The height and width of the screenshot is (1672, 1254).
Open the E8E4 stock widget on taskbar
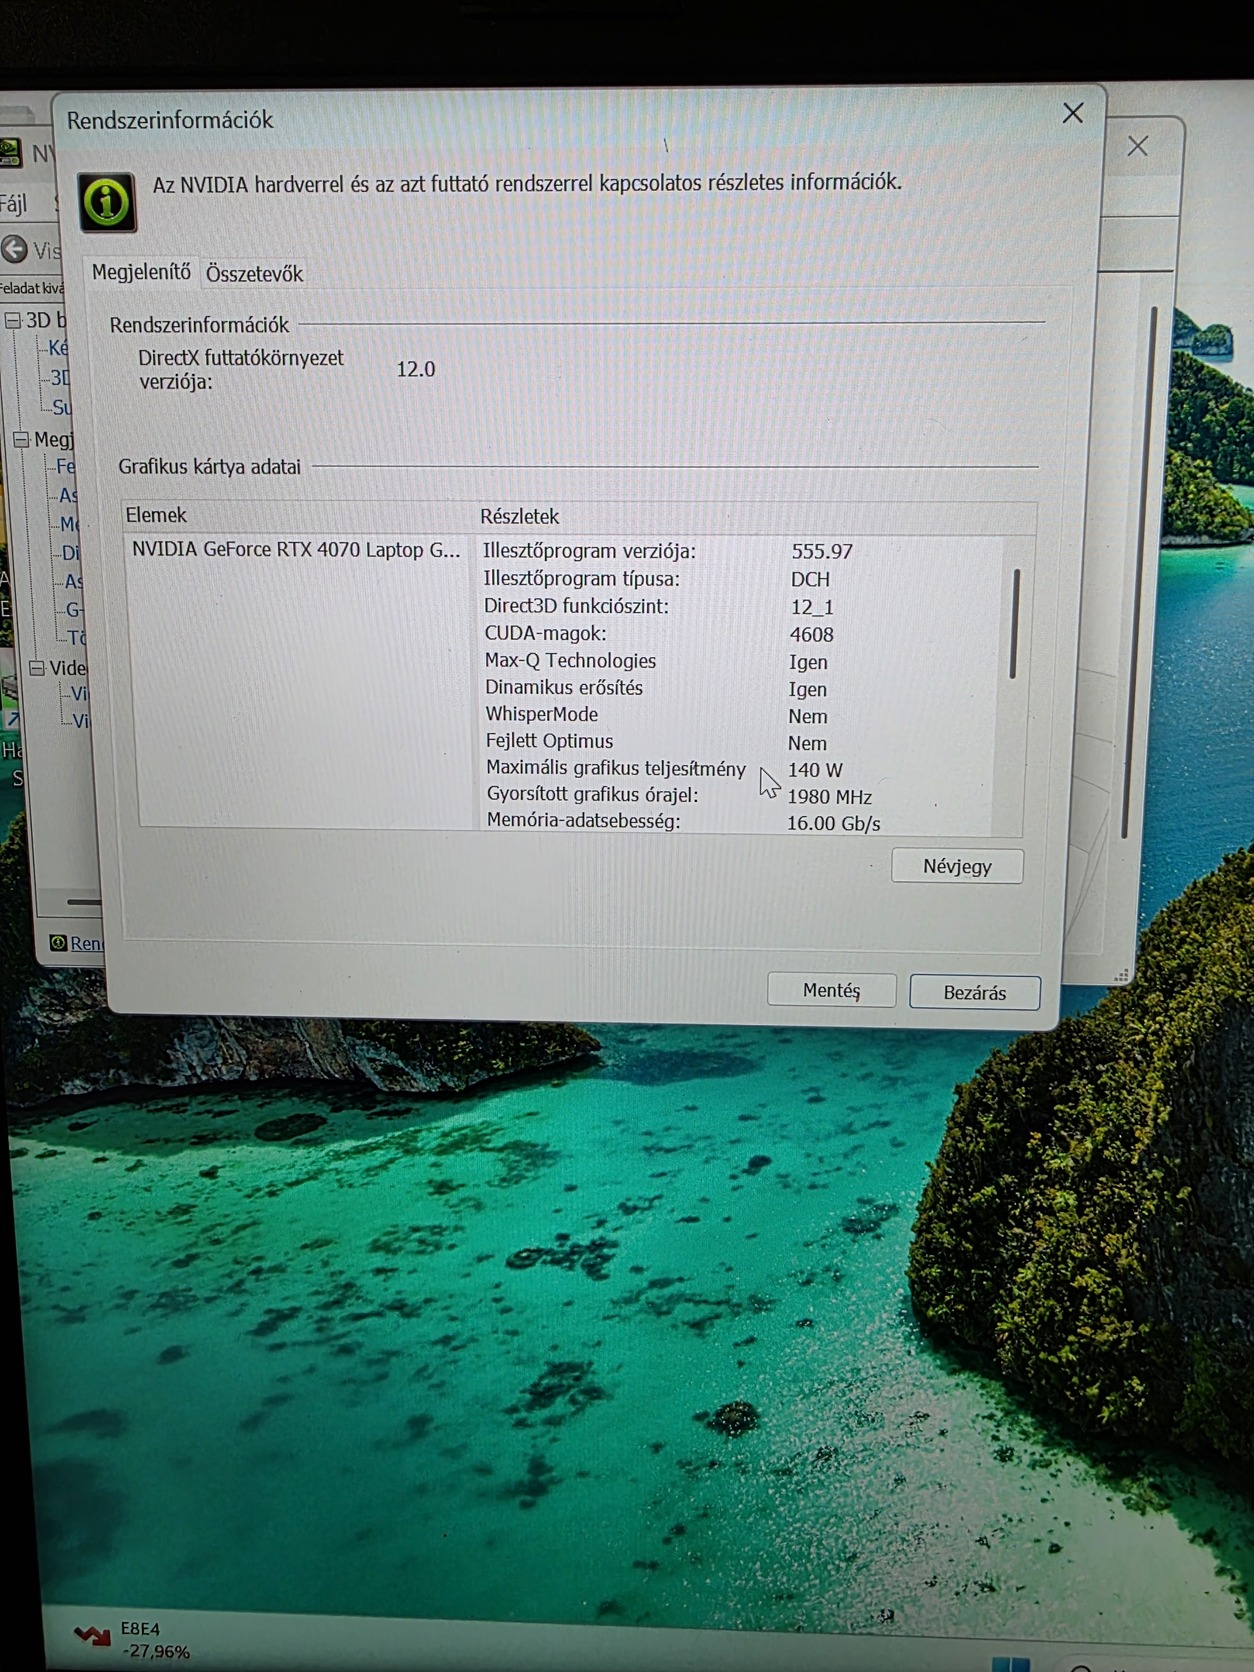click(132, 1639)
